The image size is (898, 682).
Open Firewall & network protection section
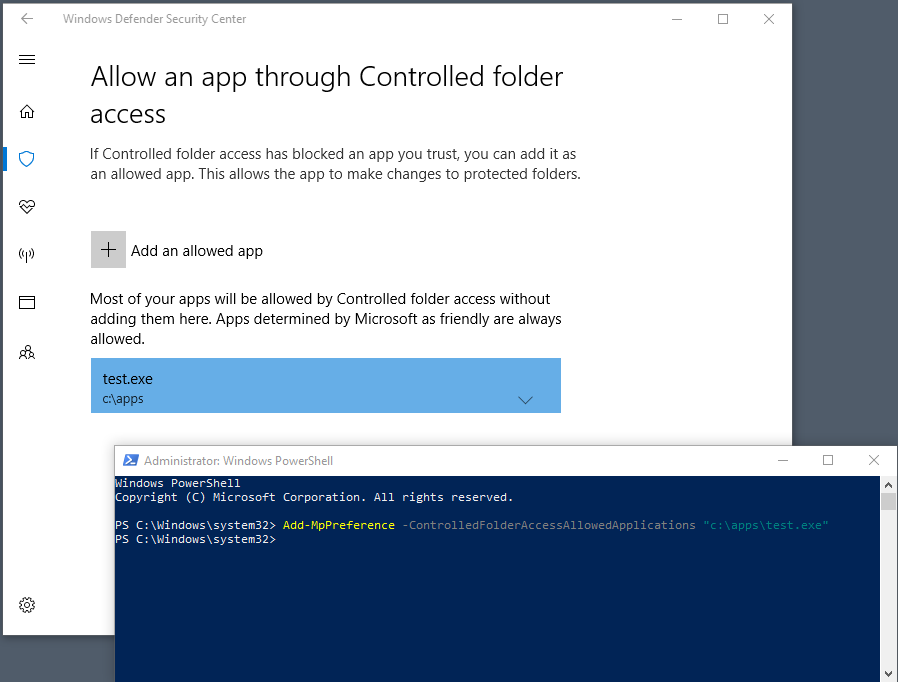point(27,254)
